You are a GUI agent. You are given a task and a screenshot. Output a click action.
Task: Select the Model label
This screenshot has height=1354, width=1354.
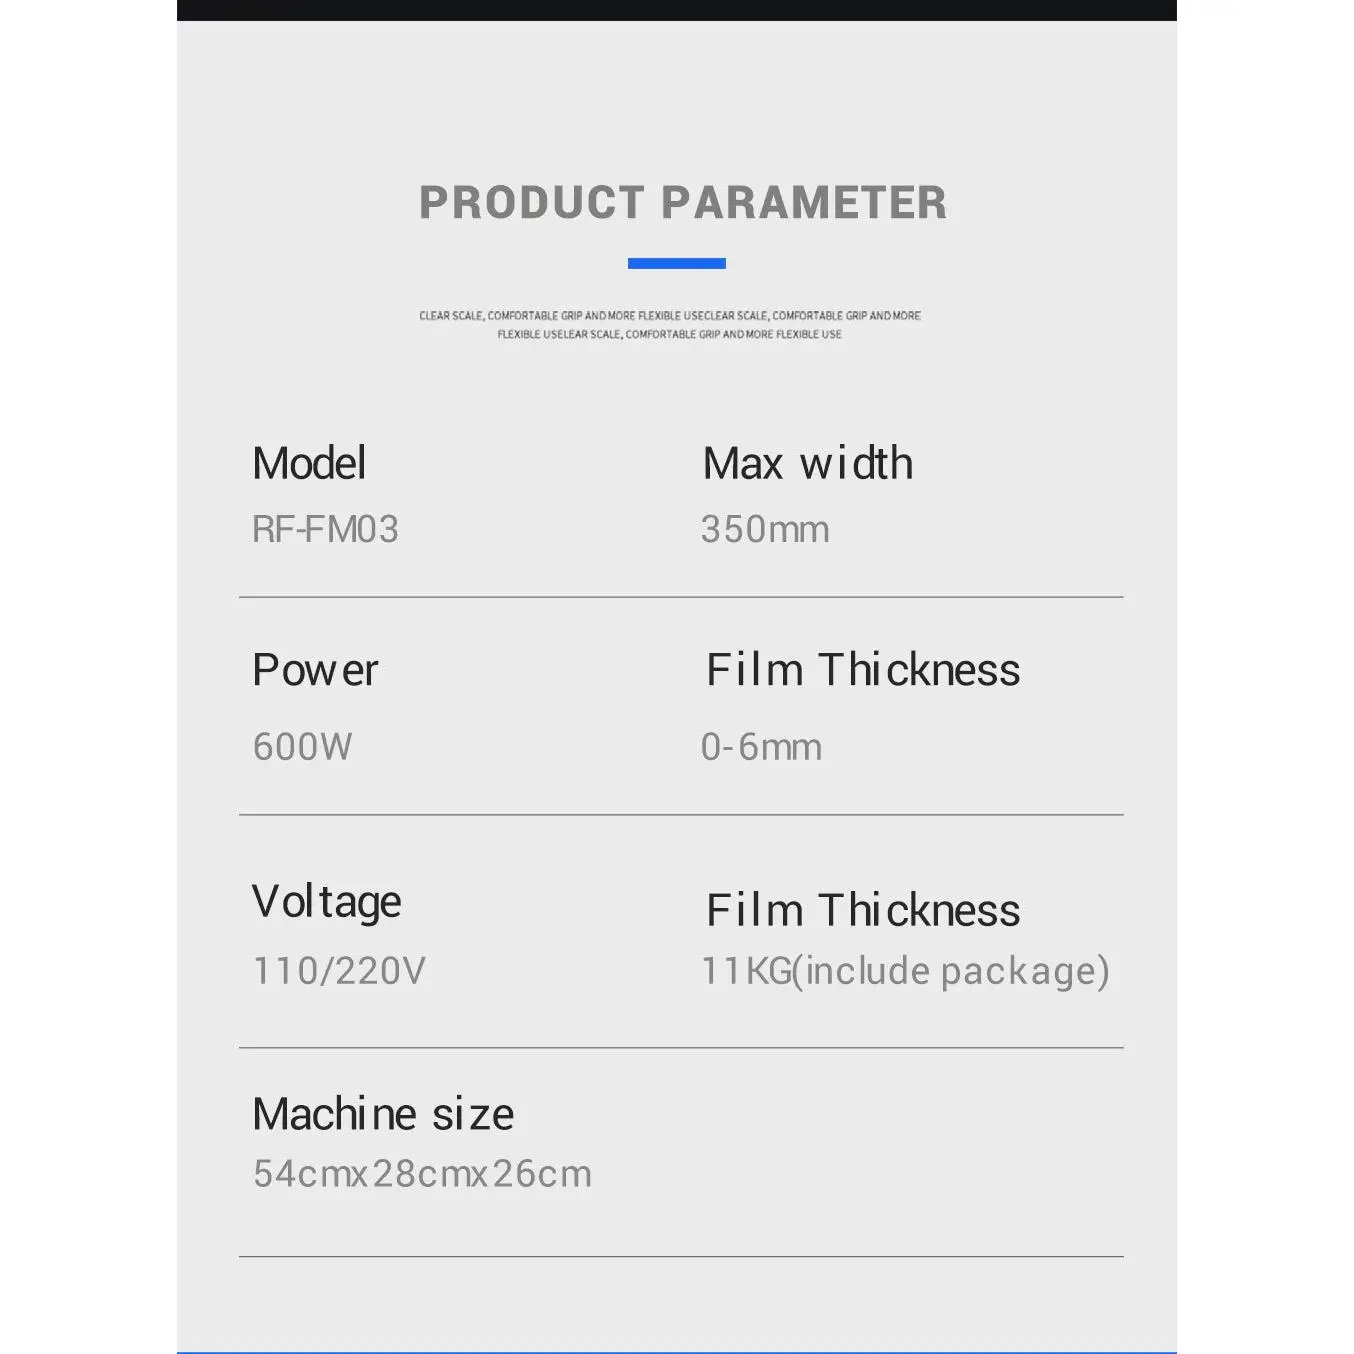[x=309, y=464]
